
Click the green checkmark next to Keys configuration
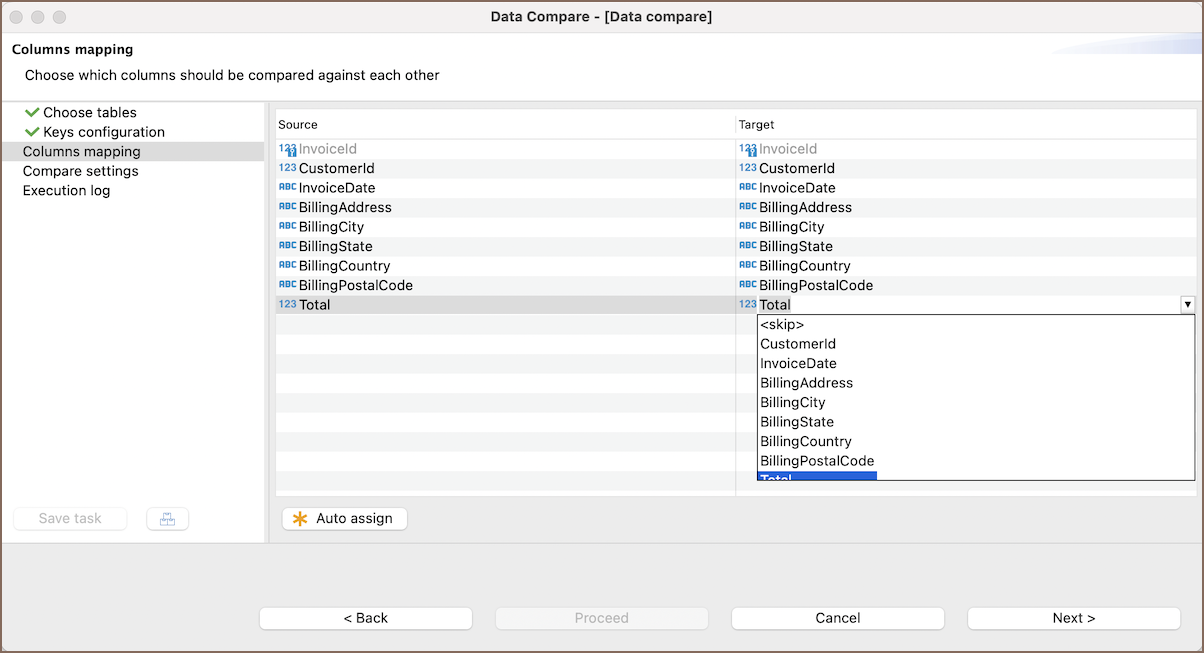32,132
